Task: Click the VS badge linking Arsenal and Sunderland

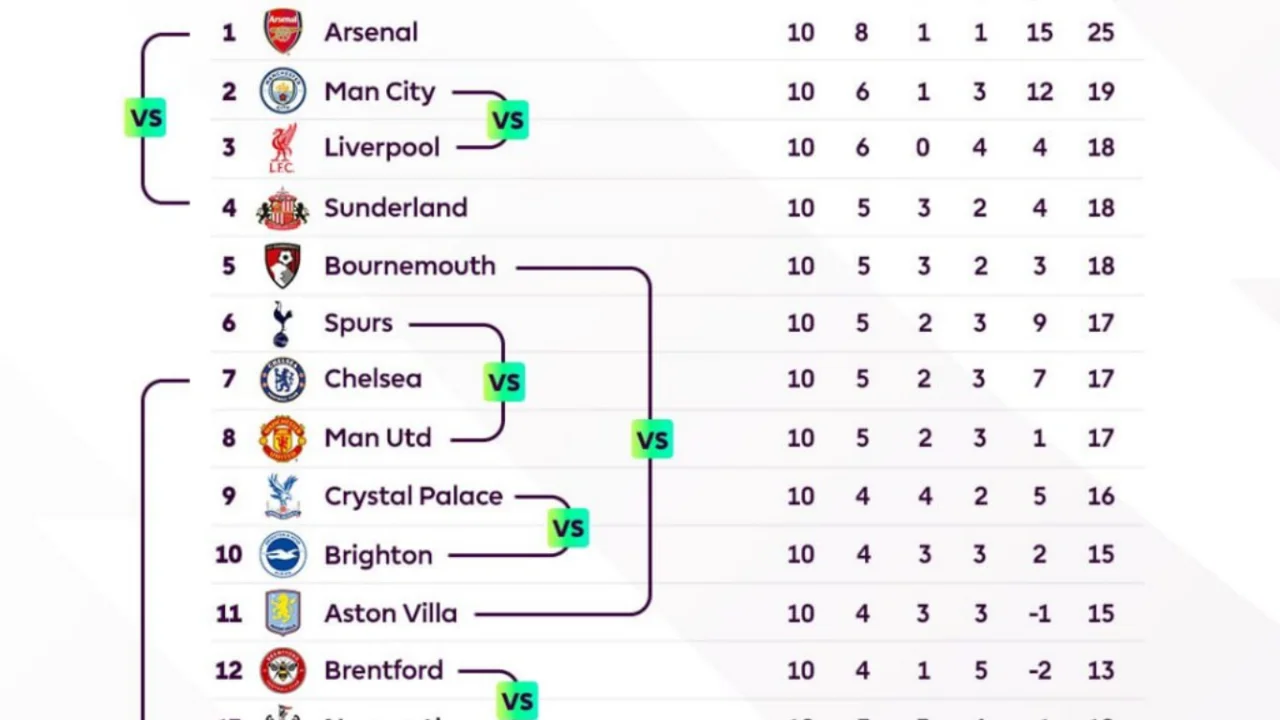Action: [x=145, y=118]
